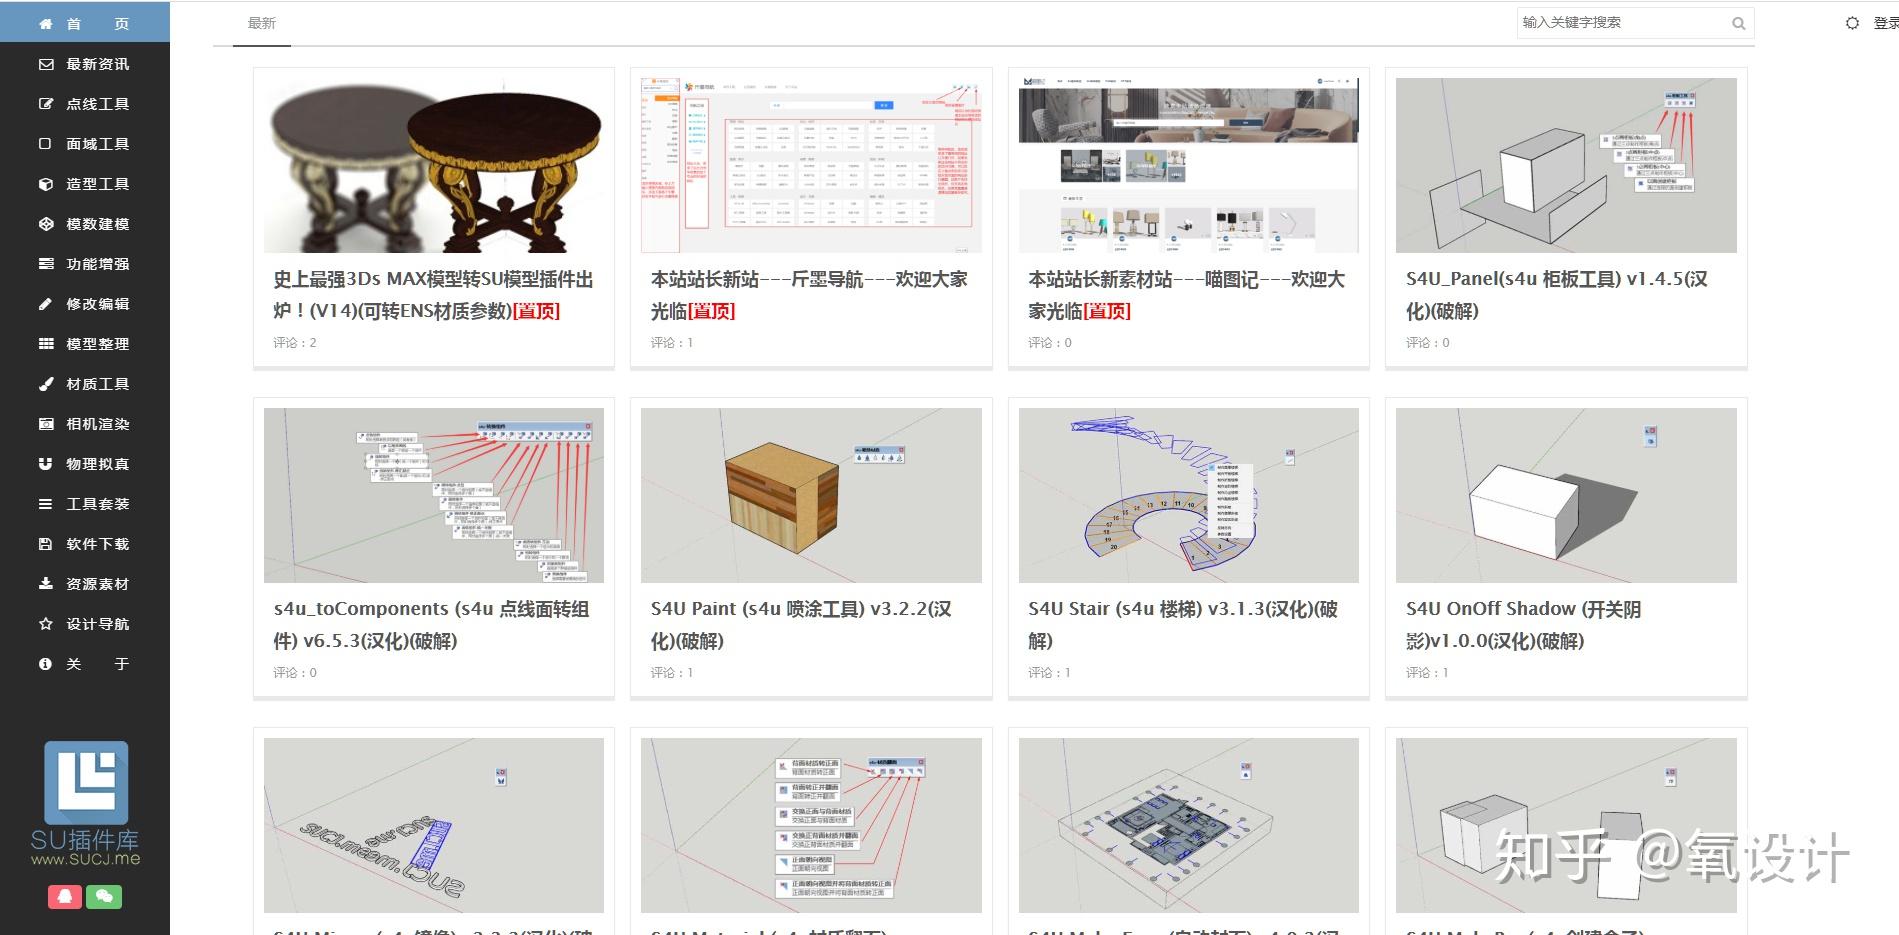Click the bars icon for 工具套装
Screen dimensions: 1899x935
[45, 504]
